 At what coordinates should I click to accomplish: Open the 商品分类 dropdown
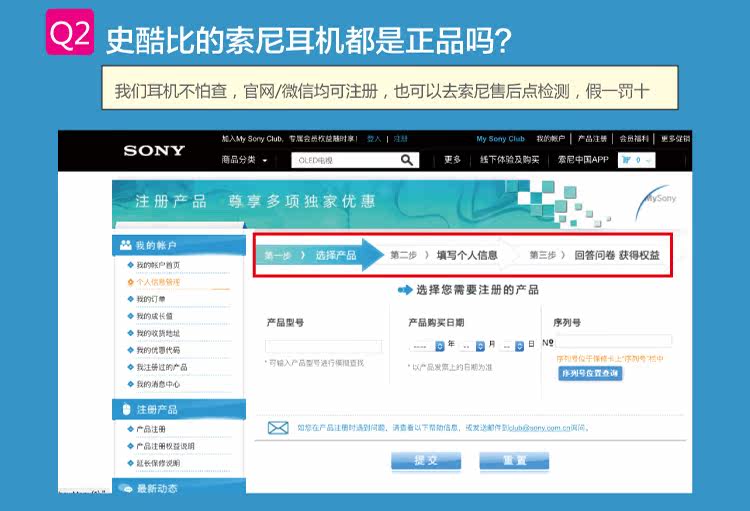pos(244,160)
